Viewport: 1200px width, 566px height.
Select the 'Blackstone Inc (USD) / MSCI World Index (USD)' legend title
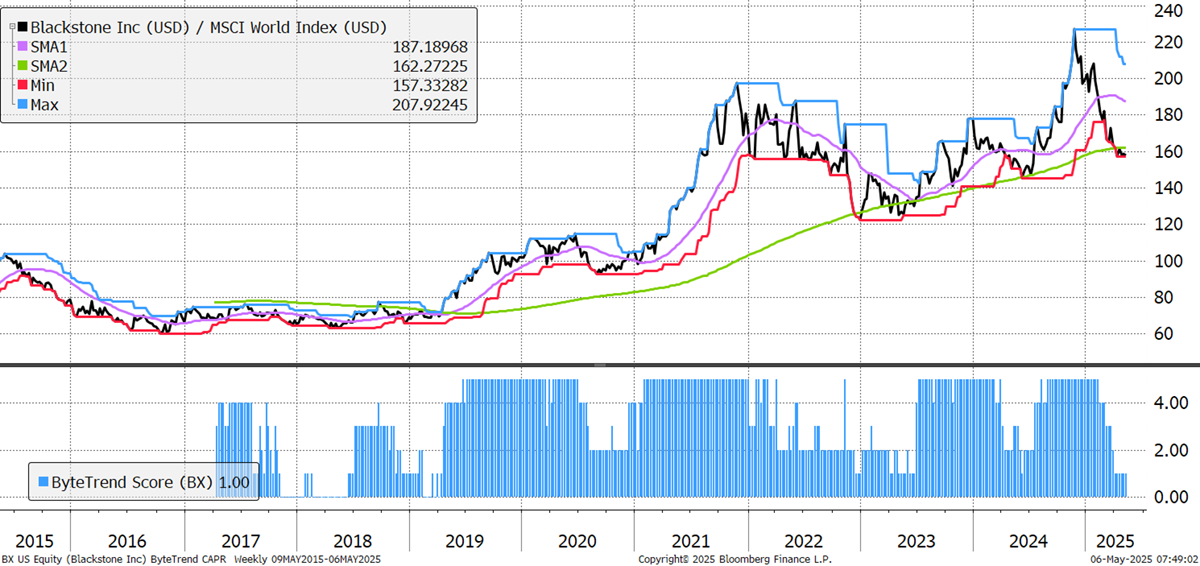coord(209,27)
